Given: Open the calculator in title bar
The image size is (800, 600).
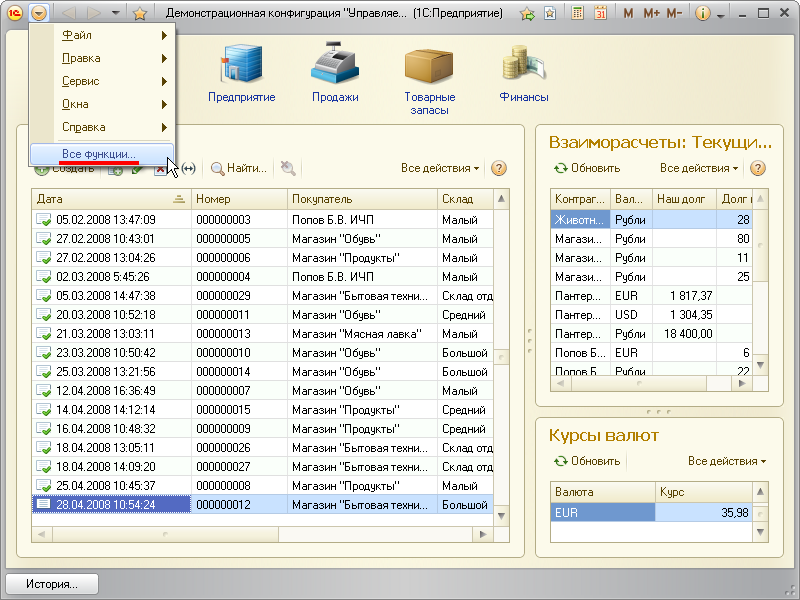Looking at the screenshot, I should (x=578, y=13).
